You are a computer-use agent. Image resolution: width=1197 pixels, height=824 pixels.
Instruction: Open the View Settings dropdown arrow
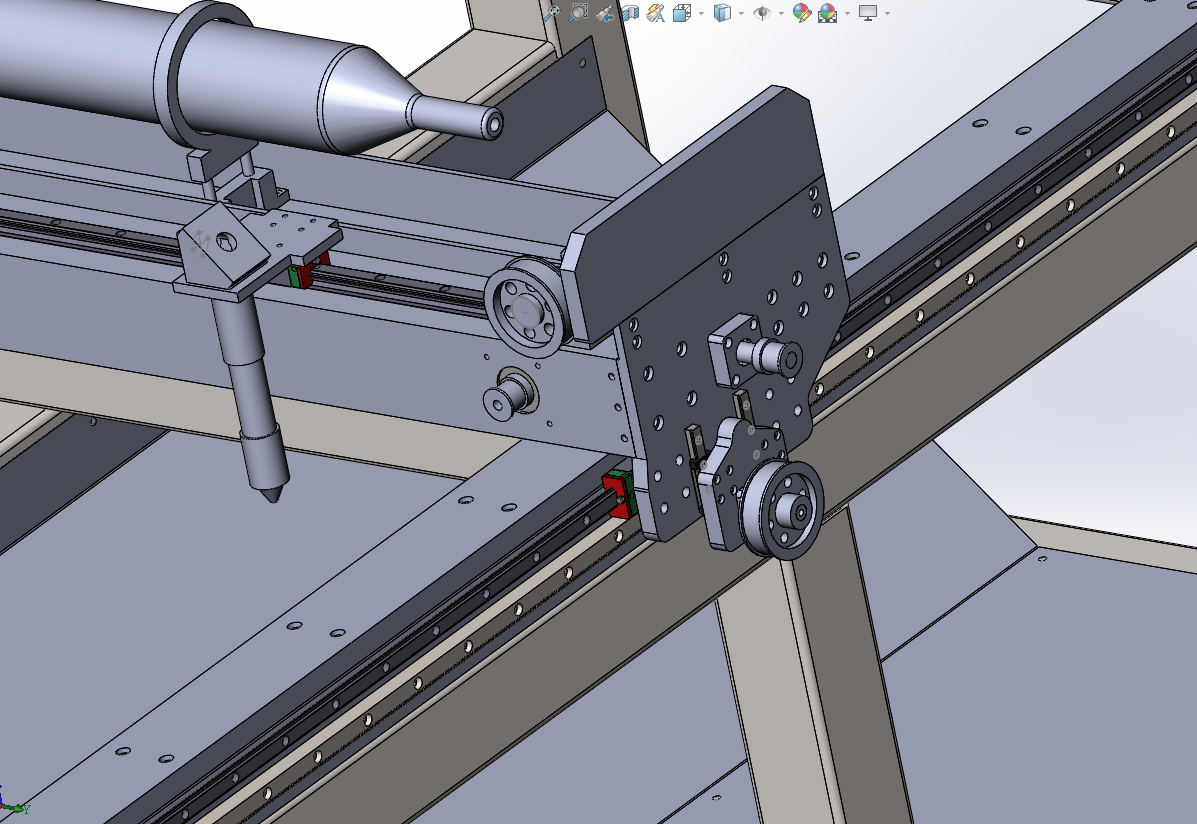887,13
